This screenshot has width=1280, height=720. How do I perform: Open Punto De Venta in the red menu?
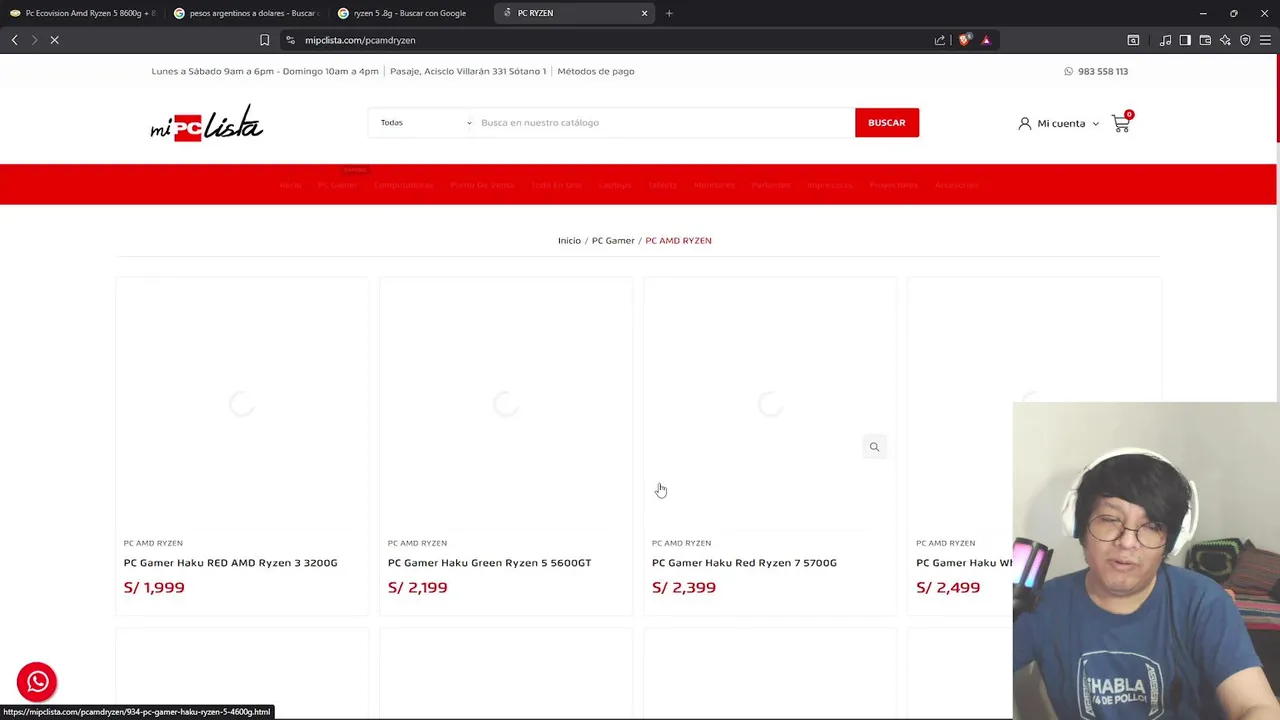(482, 185)
